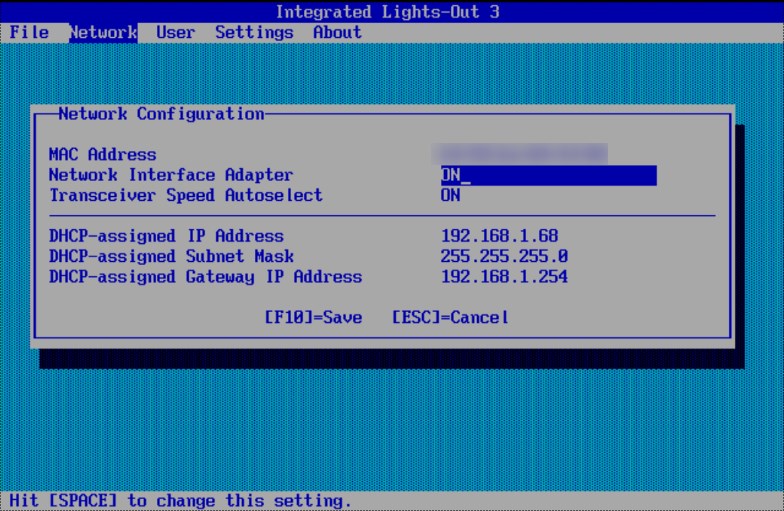784x511 pixels.
Task: Click the Transceiver Speed Autoselect label
Action: click(x=186, y=196)
